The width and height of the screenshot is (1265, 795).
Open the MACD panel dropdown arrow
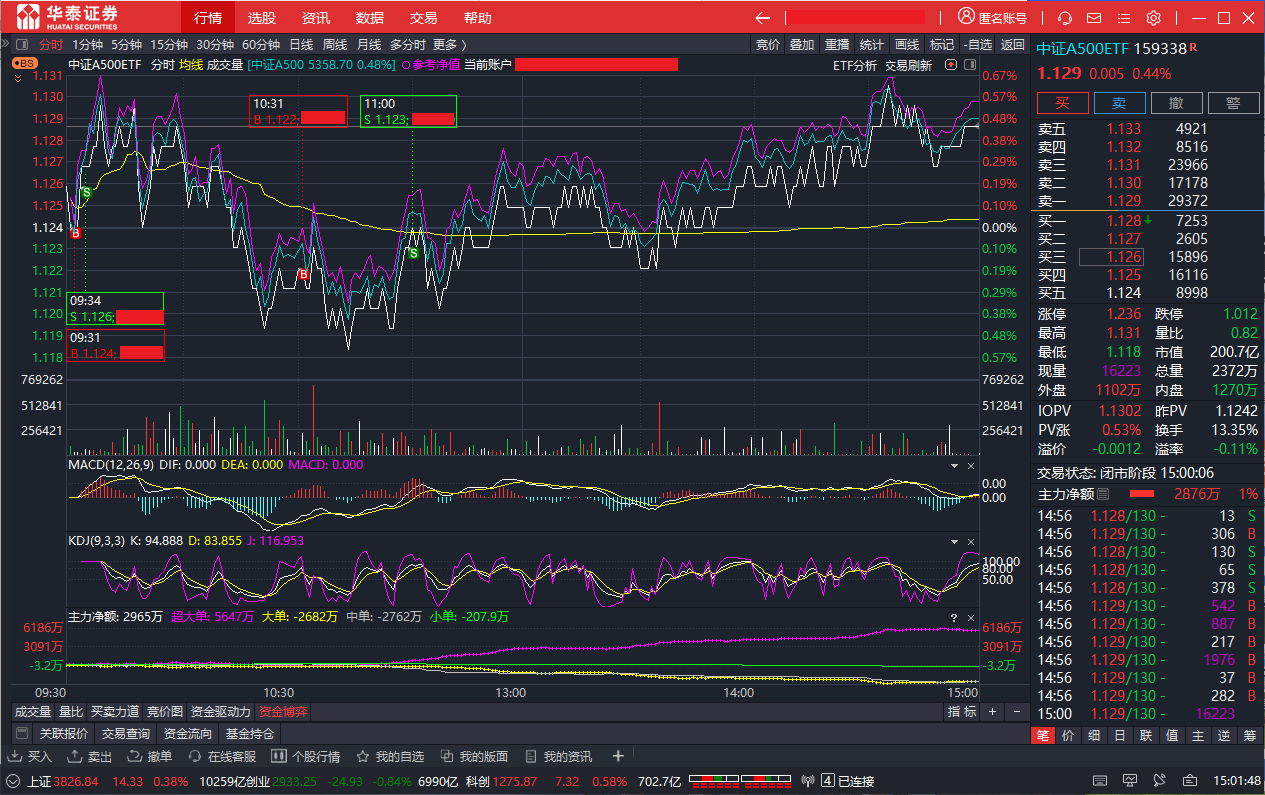coord(954,466)
